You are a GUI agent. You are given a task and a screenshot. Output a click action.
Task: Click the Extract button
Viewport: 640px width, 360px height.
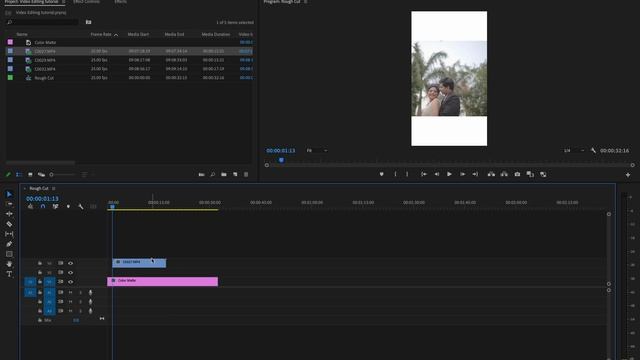coord(504,174)
